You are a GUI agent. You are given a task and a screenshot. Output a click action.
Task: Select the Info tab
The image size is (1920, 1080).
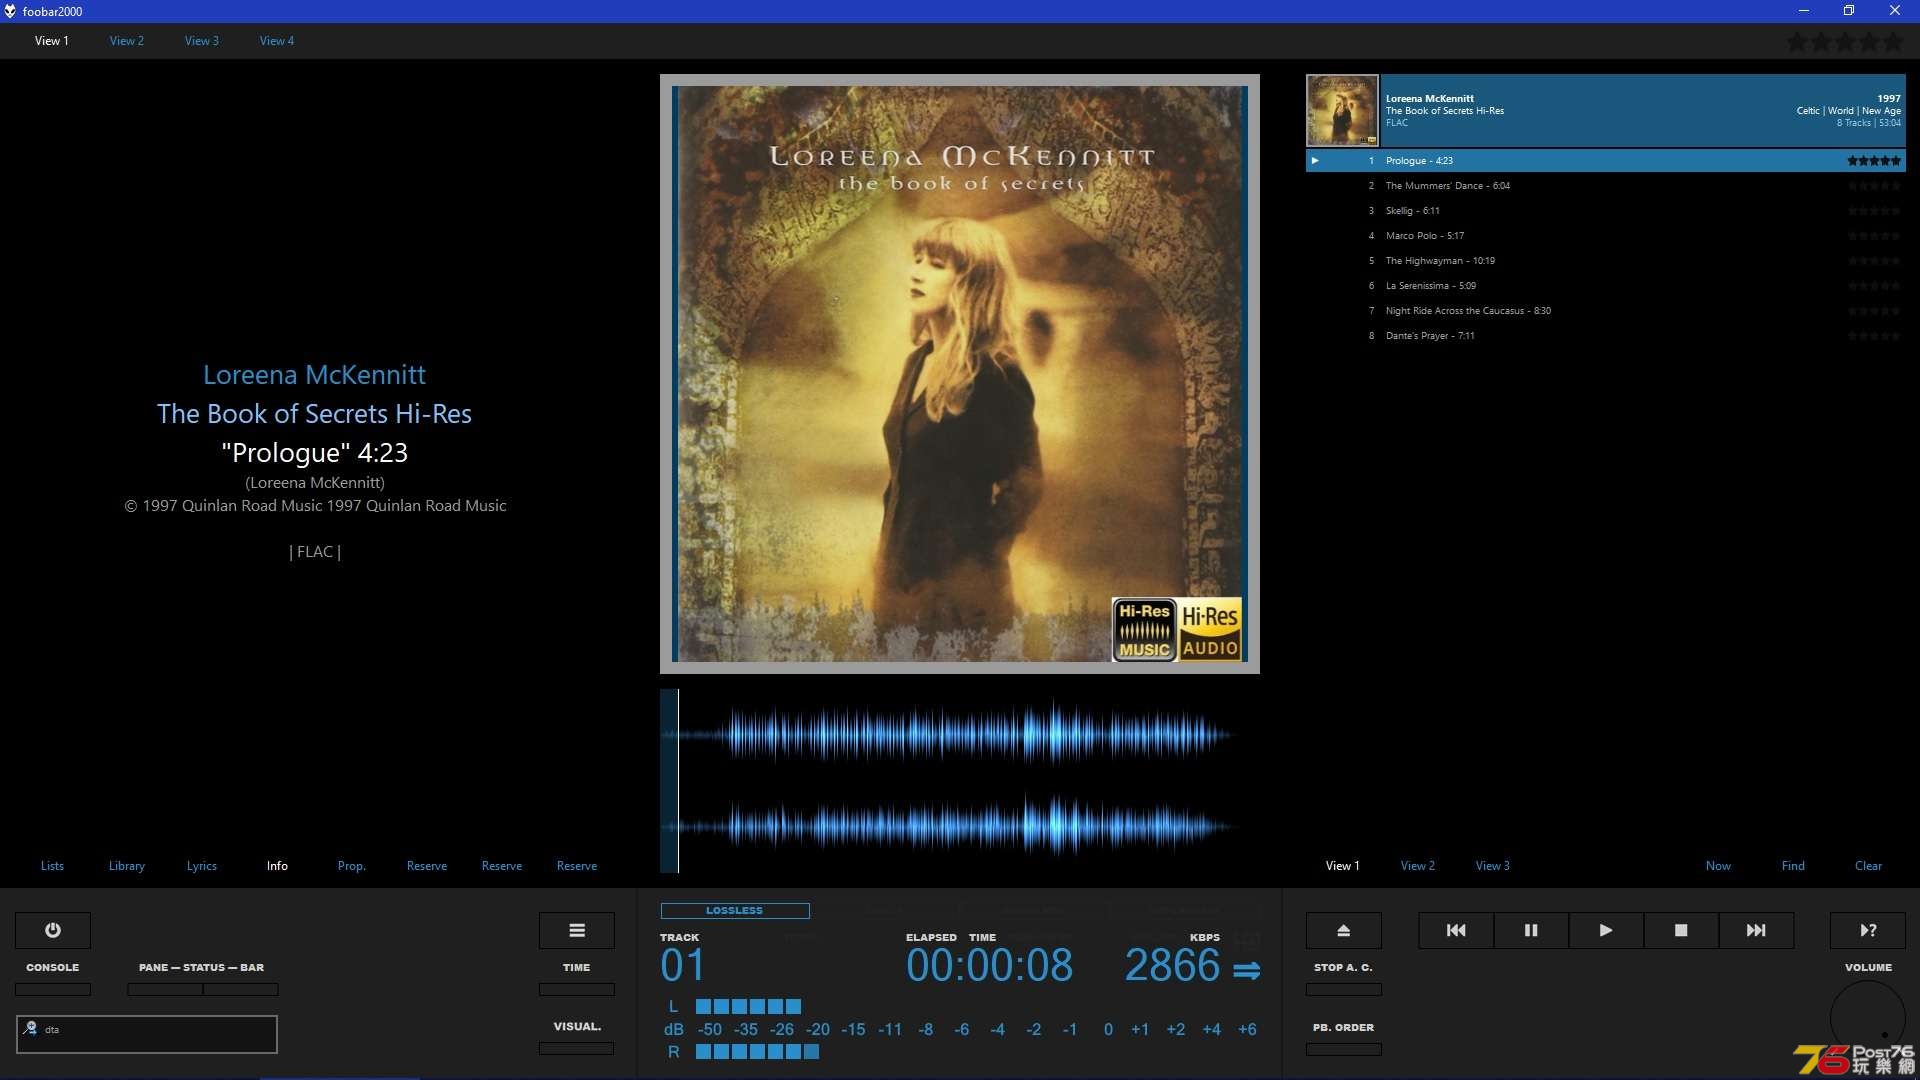coord(277,866)
